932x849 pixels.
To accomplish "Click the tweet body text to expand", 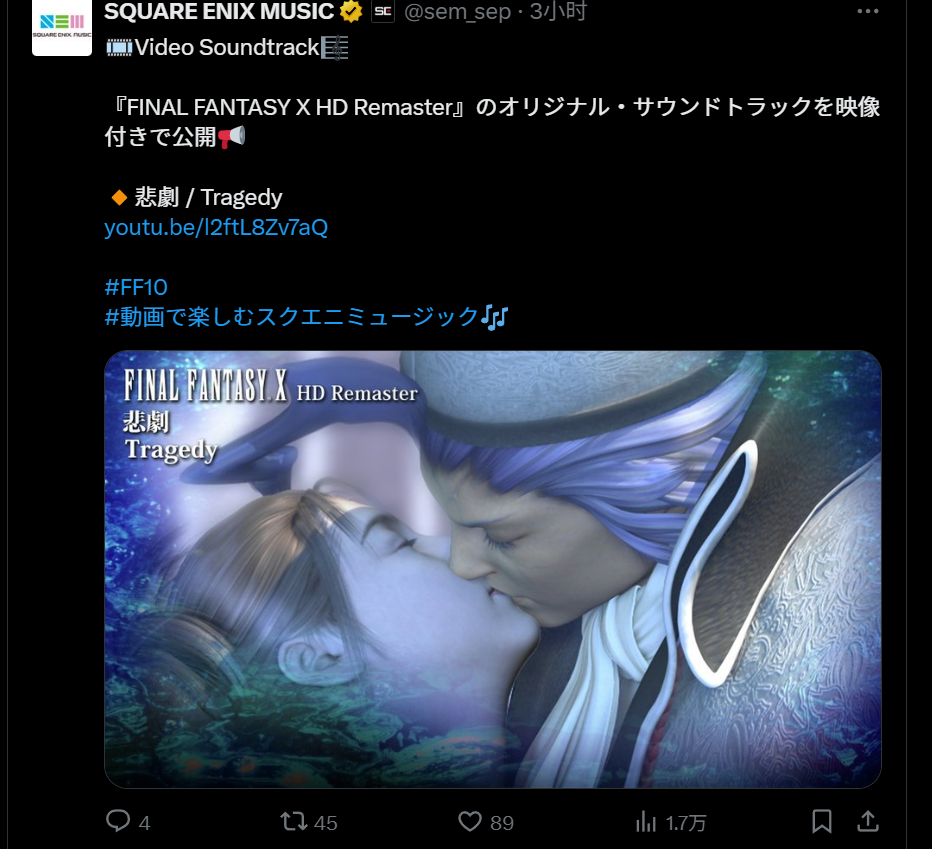I will click(492, 122).
